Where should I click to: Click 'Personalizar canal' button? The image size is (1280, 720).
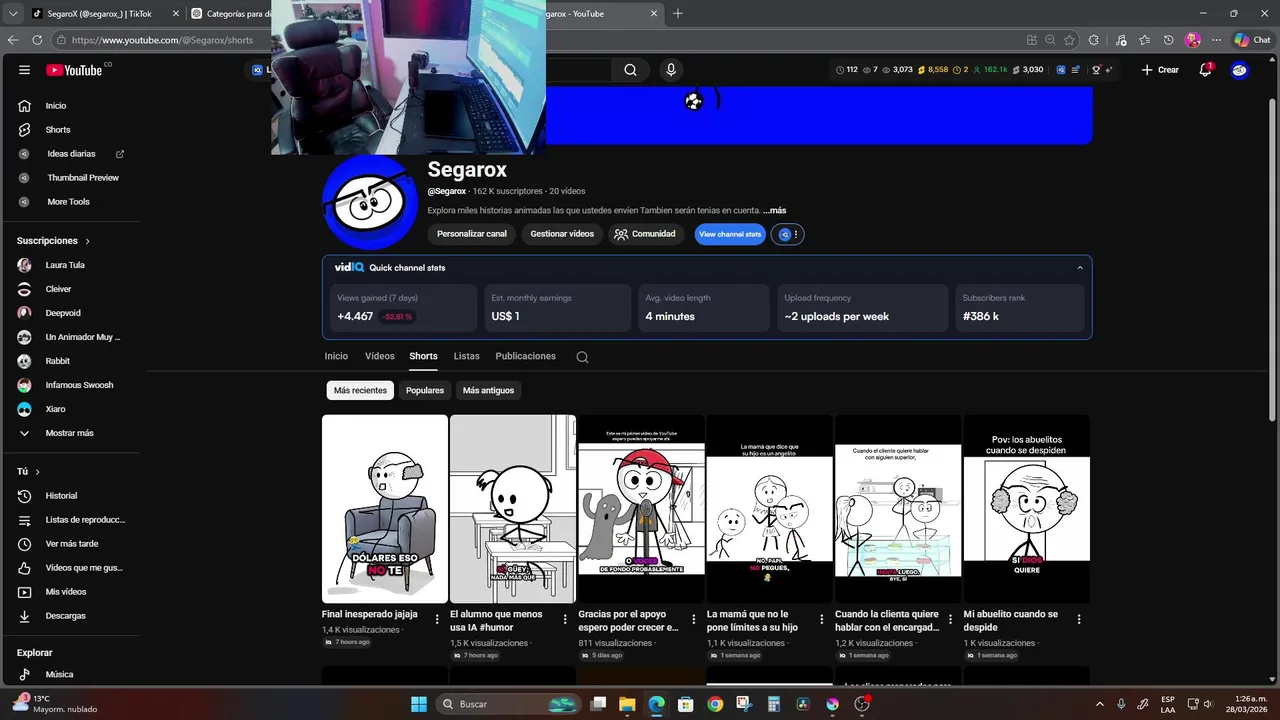[472, 234]
